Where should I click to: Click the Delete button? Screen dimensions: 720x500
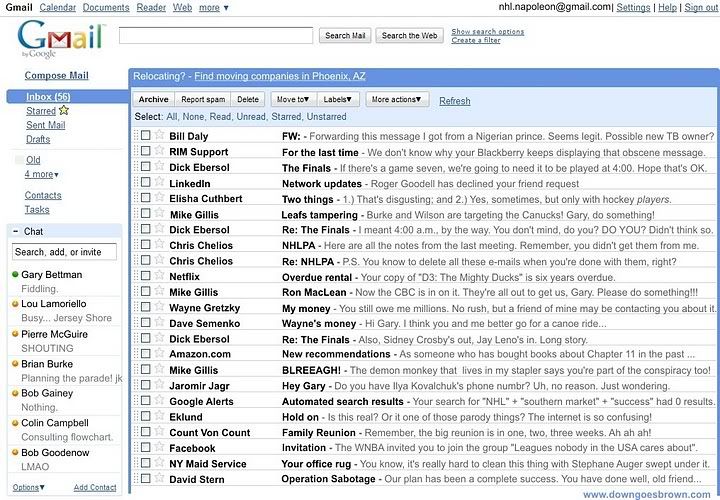[x=248, y=99]
